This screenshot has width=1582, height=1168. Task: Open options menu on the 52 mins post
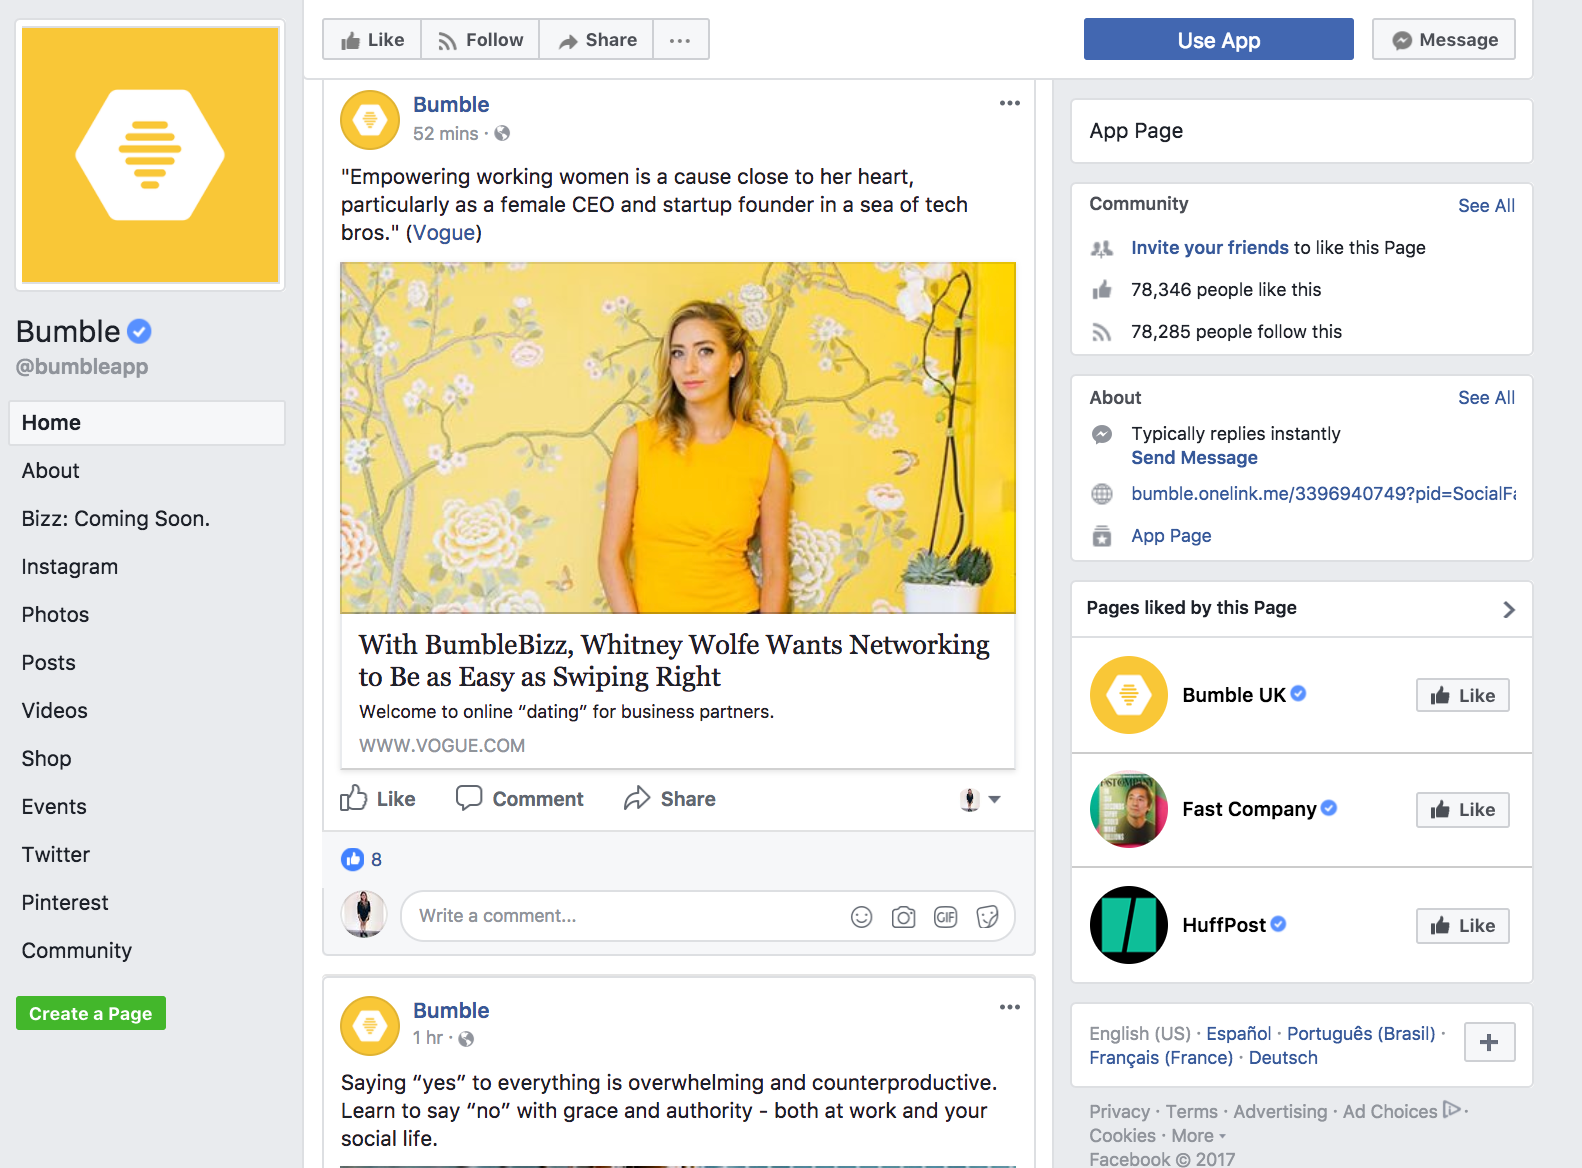[x=1009, y=103]
